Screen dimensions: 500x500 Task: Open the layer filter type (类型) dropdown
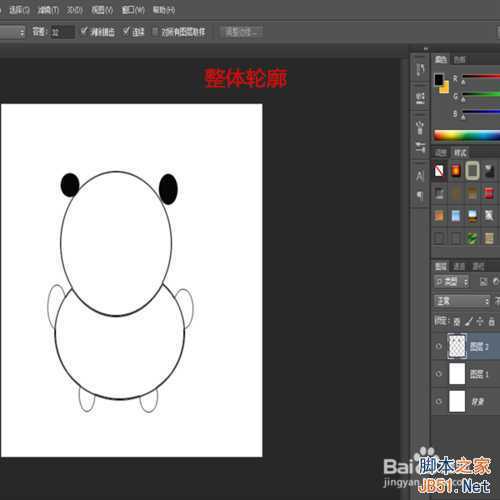[x=452, y=282]
